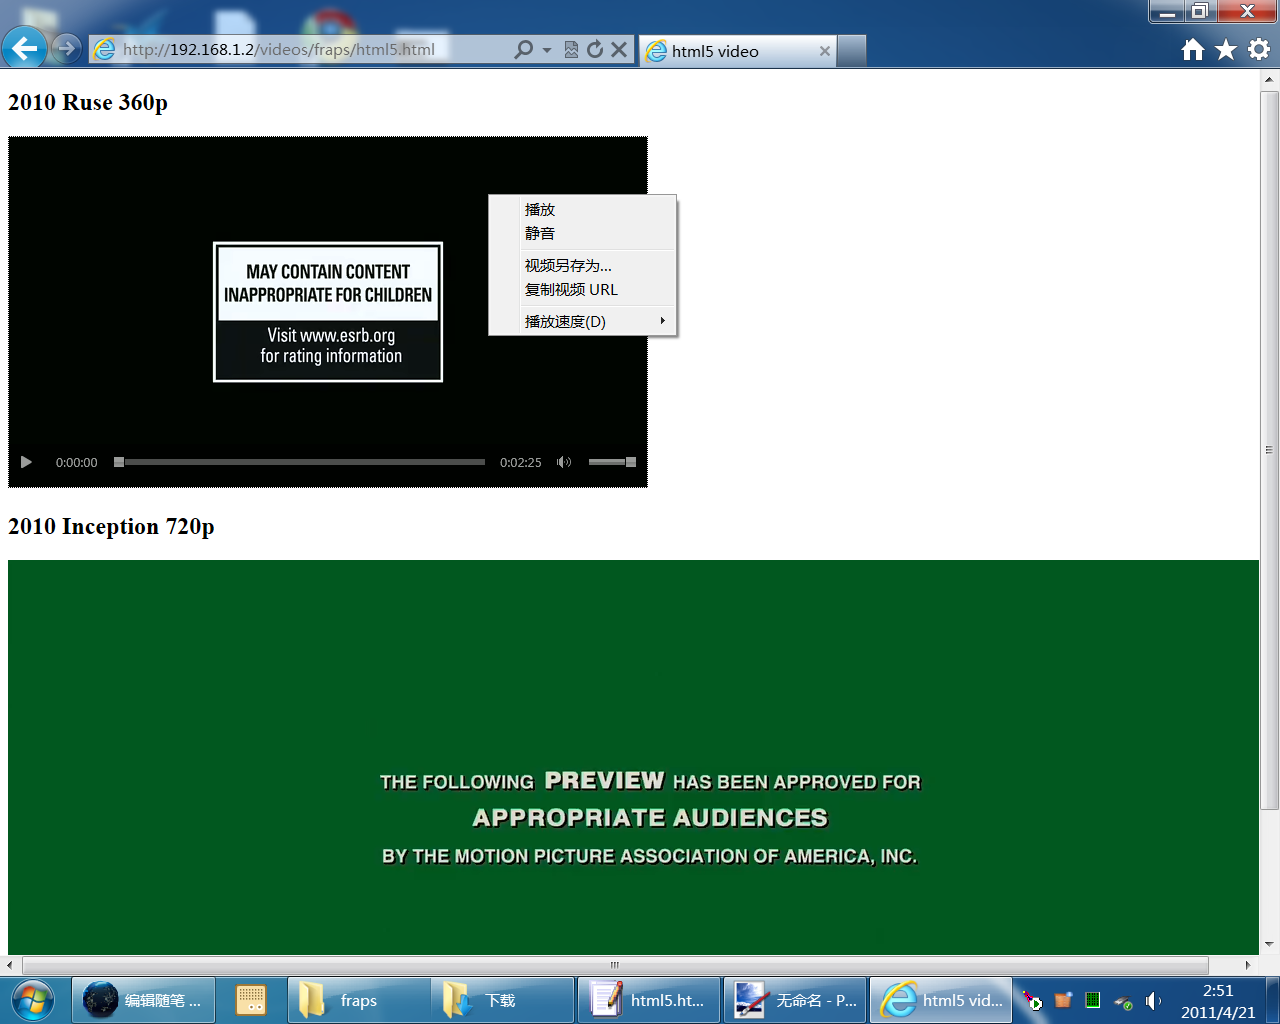The image size is (1280, 1024).
Task: Click the vertical scrollbar down arrow
Action: 1269,944
